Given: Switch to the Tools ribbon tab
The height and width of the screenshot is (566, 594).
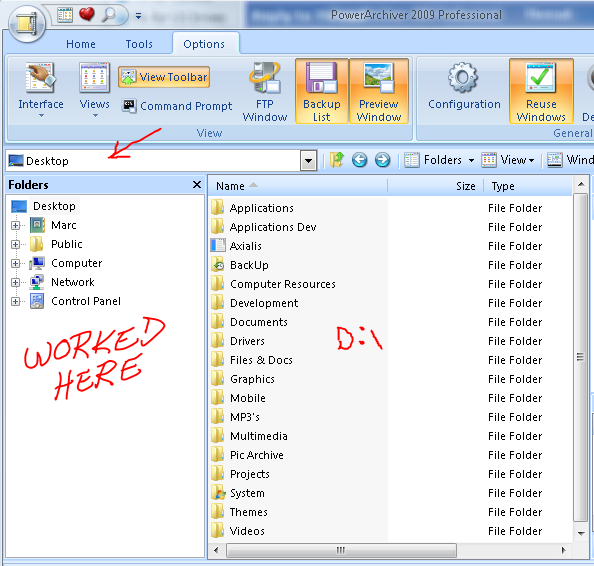Looking at the screenshot, I should tap(139, 44).
